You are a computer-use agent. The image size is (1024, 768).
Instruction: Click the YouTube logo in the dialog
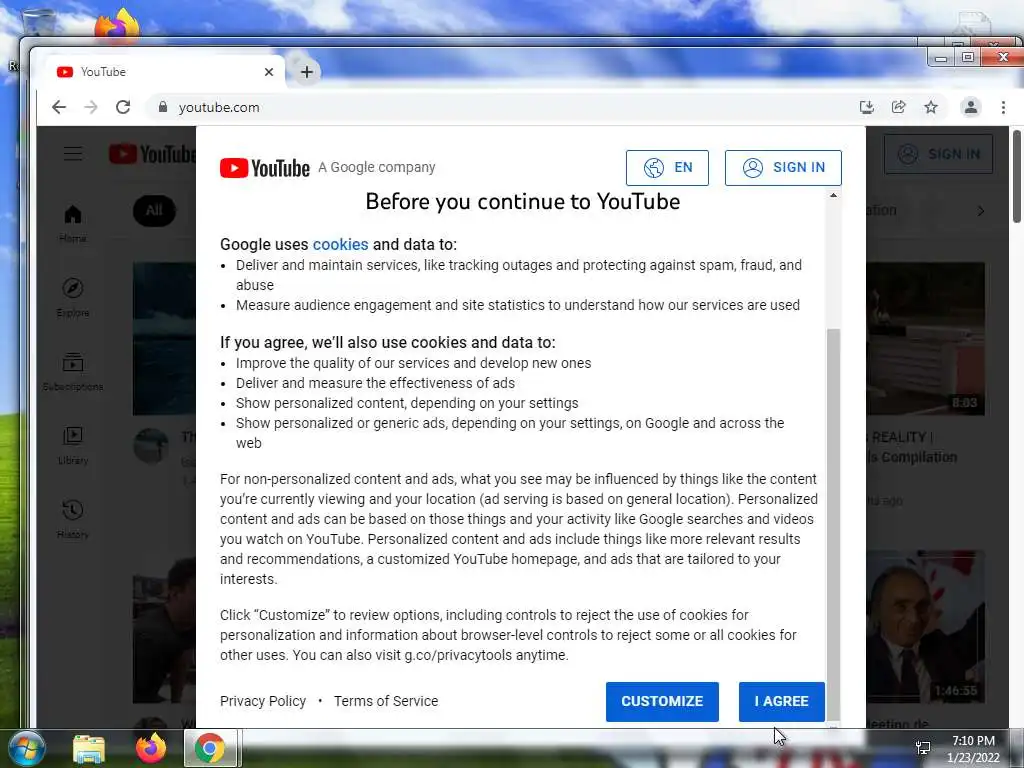tap(264, 168)
